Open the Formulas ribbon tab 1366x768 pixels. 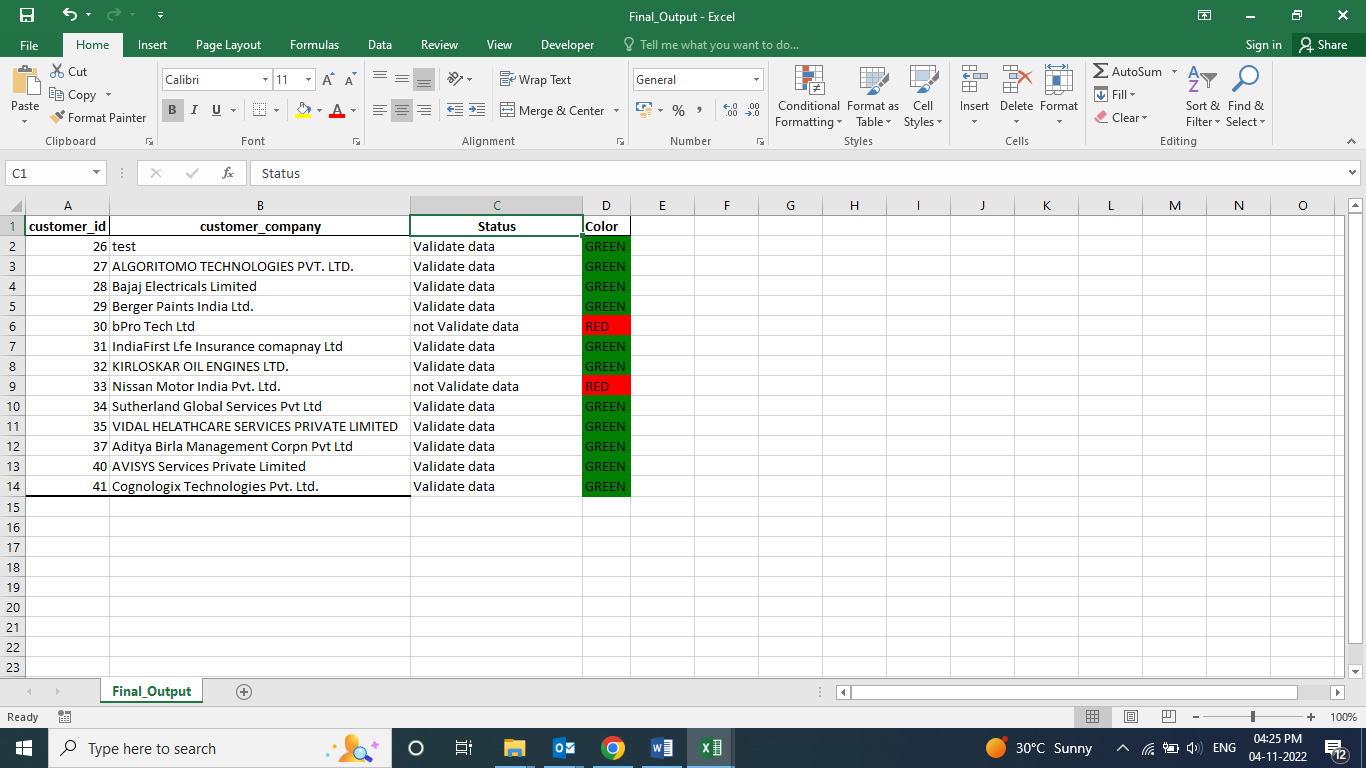pos(314,45)
